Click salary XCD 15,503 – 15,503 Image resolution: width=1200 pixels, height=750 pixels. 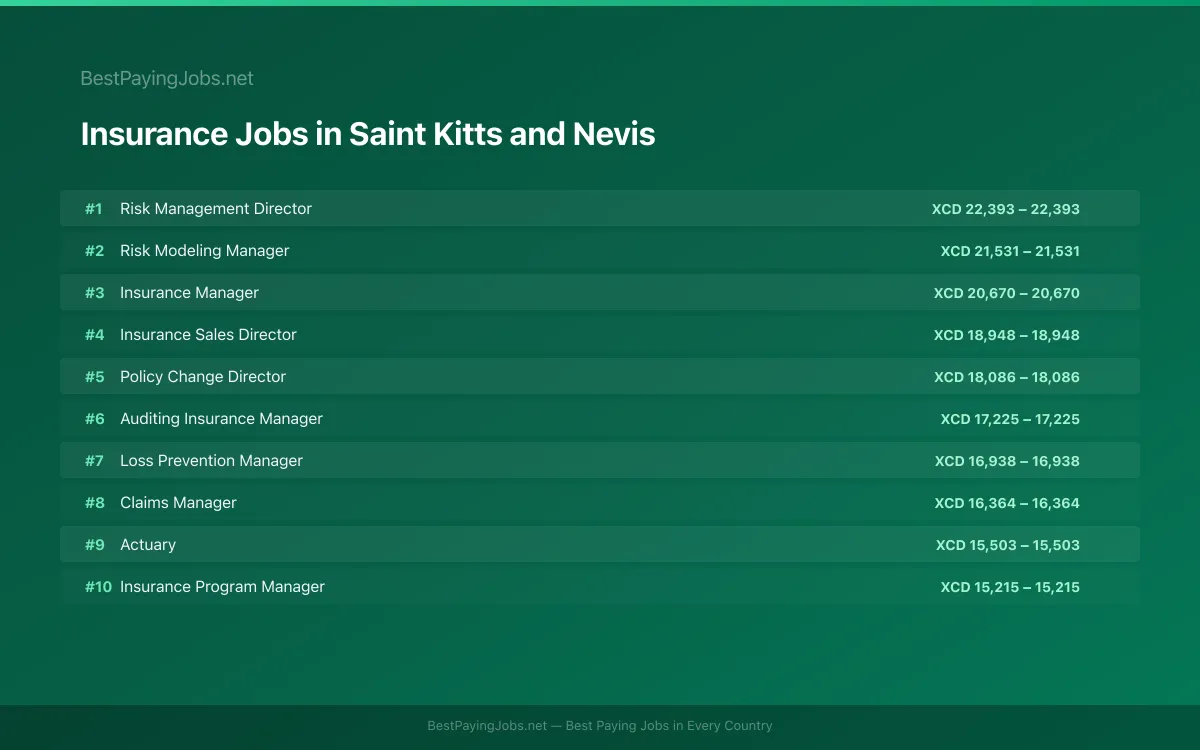coord(1008,545)
